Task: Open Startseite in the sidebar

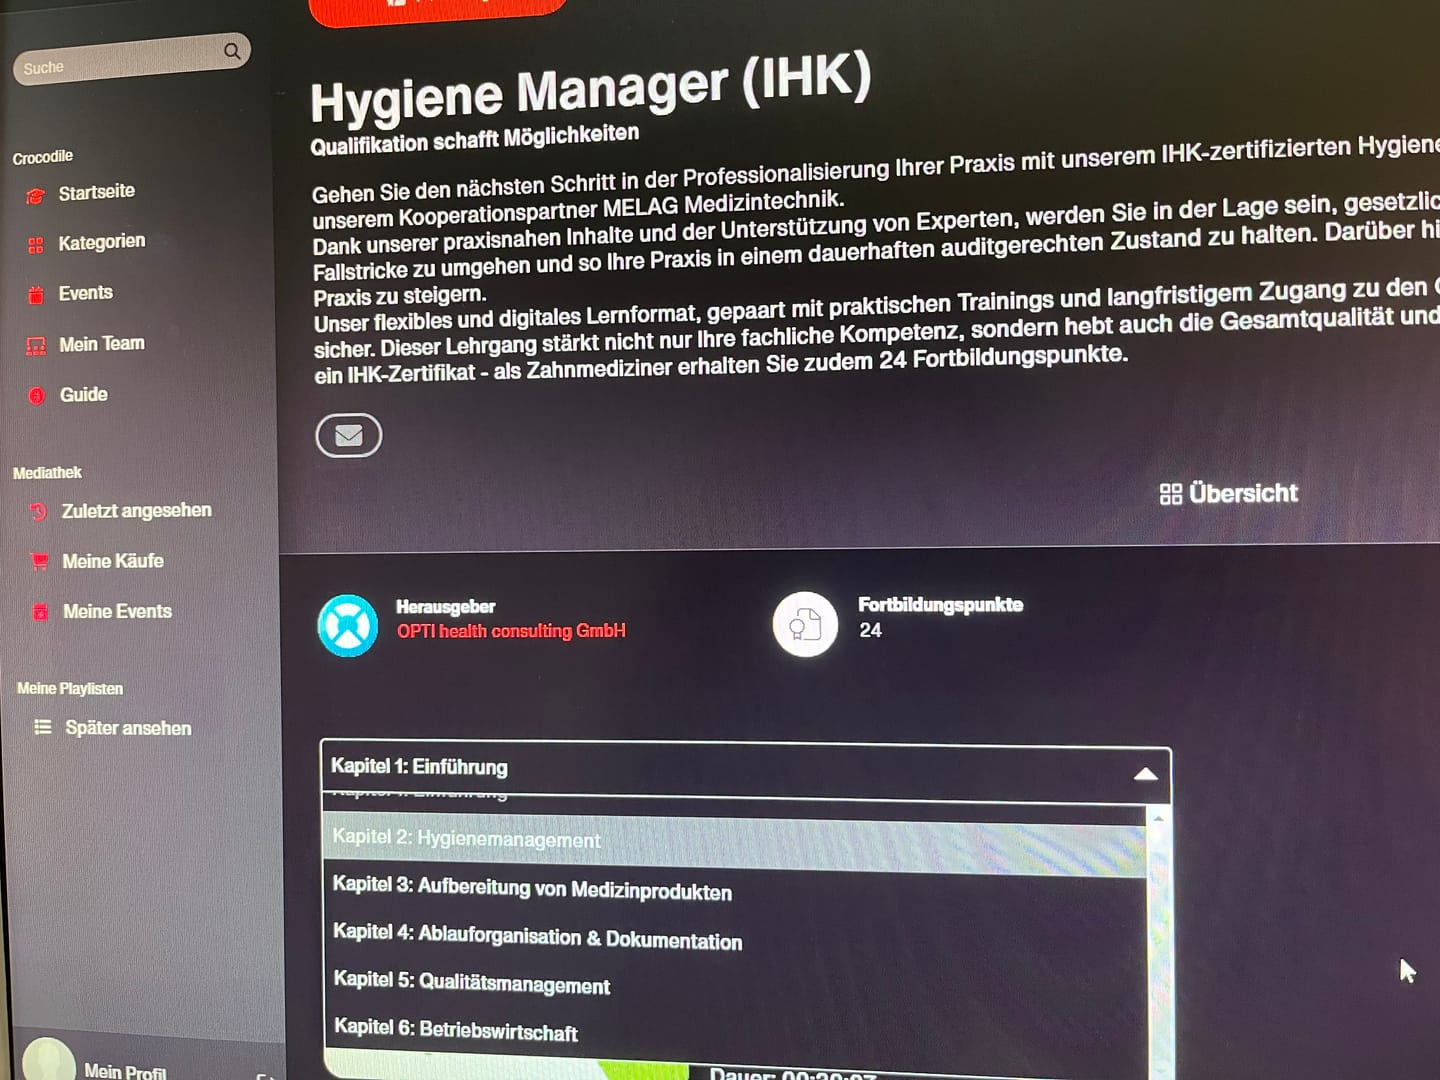Action: tap(96, 192)
